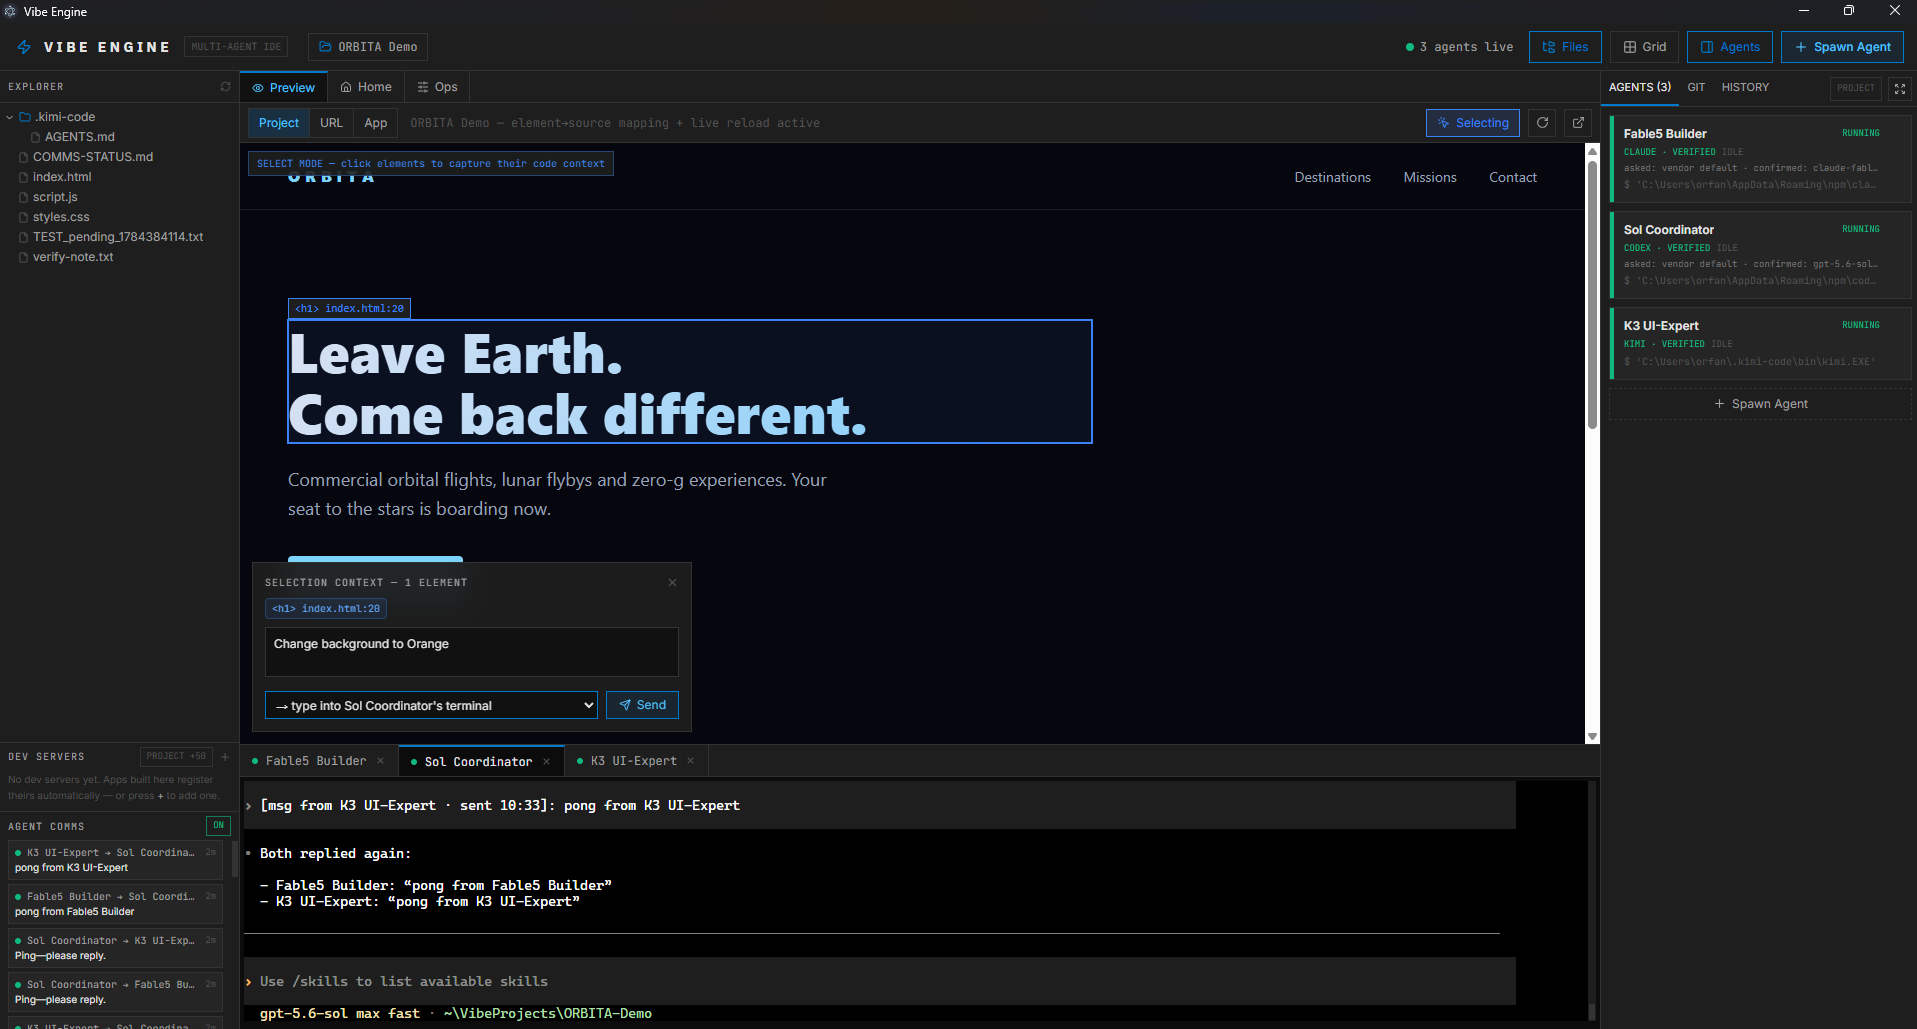This screenshot has width=1917, height=1029.
Task: Toggle PROJECT +50 dev servers filter
Action: point(176,757)
